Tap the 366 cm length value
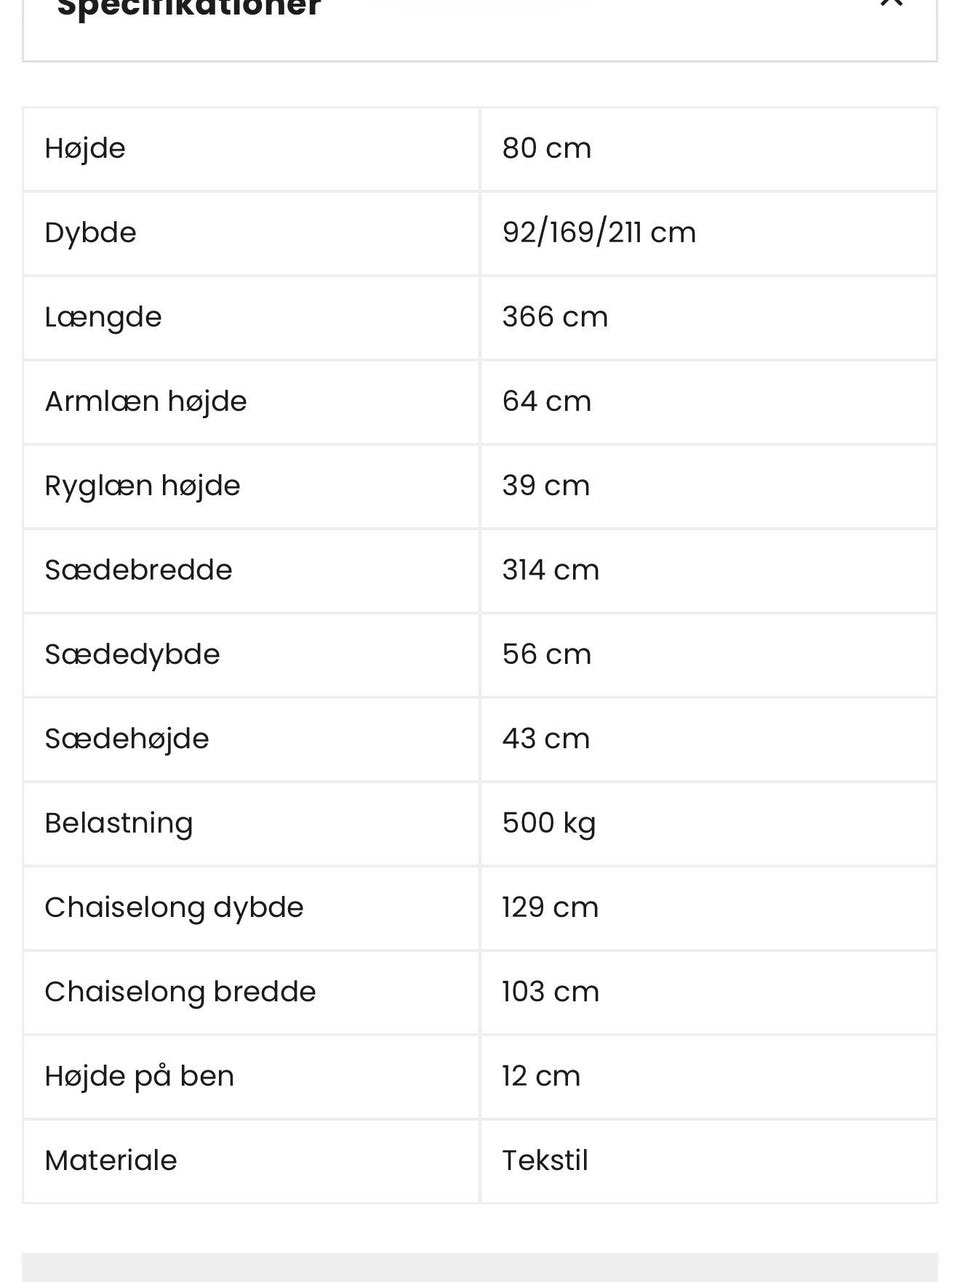Viewport: 960px width, 1282px height. [x=555, y=317]
